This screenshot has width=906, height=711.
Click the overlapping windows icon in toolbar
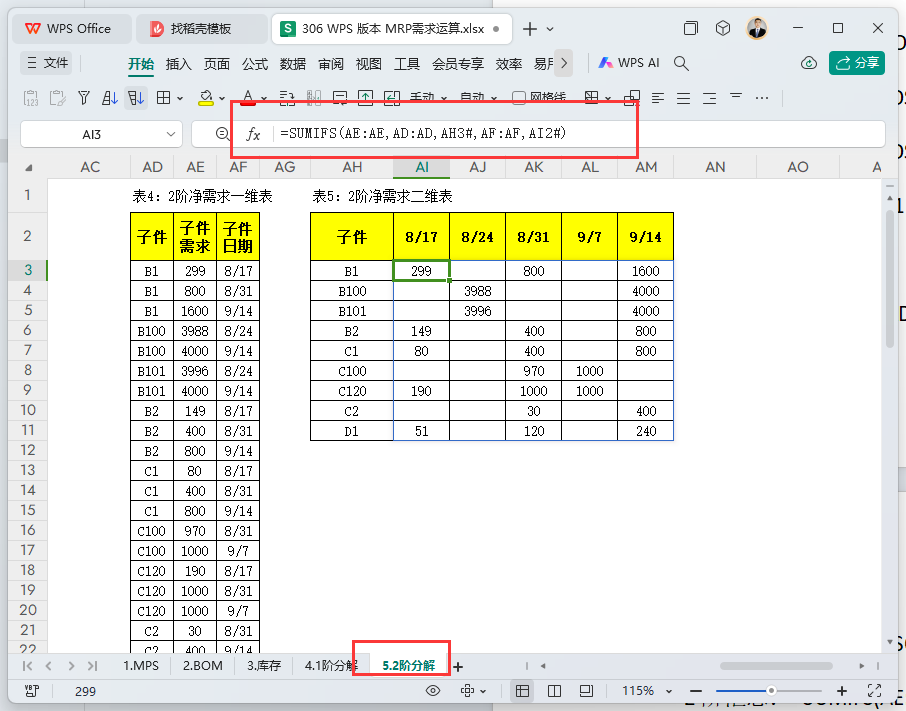tap(632, 98)
